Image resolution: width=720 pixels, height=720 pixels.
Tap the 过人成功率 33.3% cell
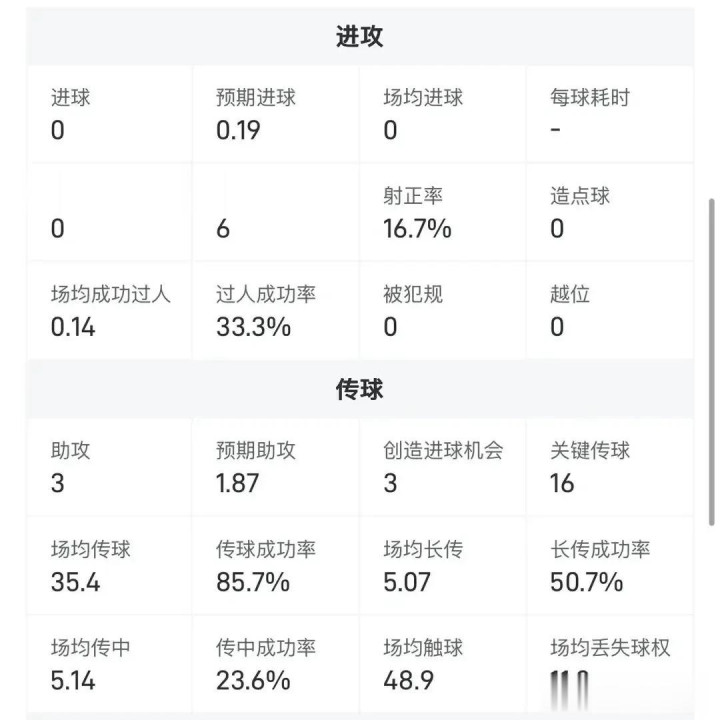point(274,310)
